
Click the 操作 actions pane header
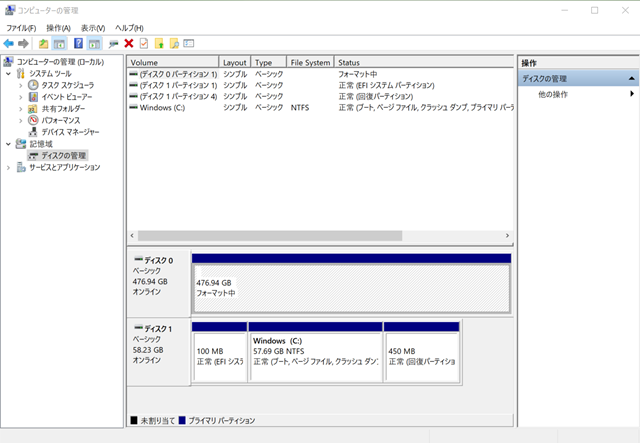click(x=578, y=63)
